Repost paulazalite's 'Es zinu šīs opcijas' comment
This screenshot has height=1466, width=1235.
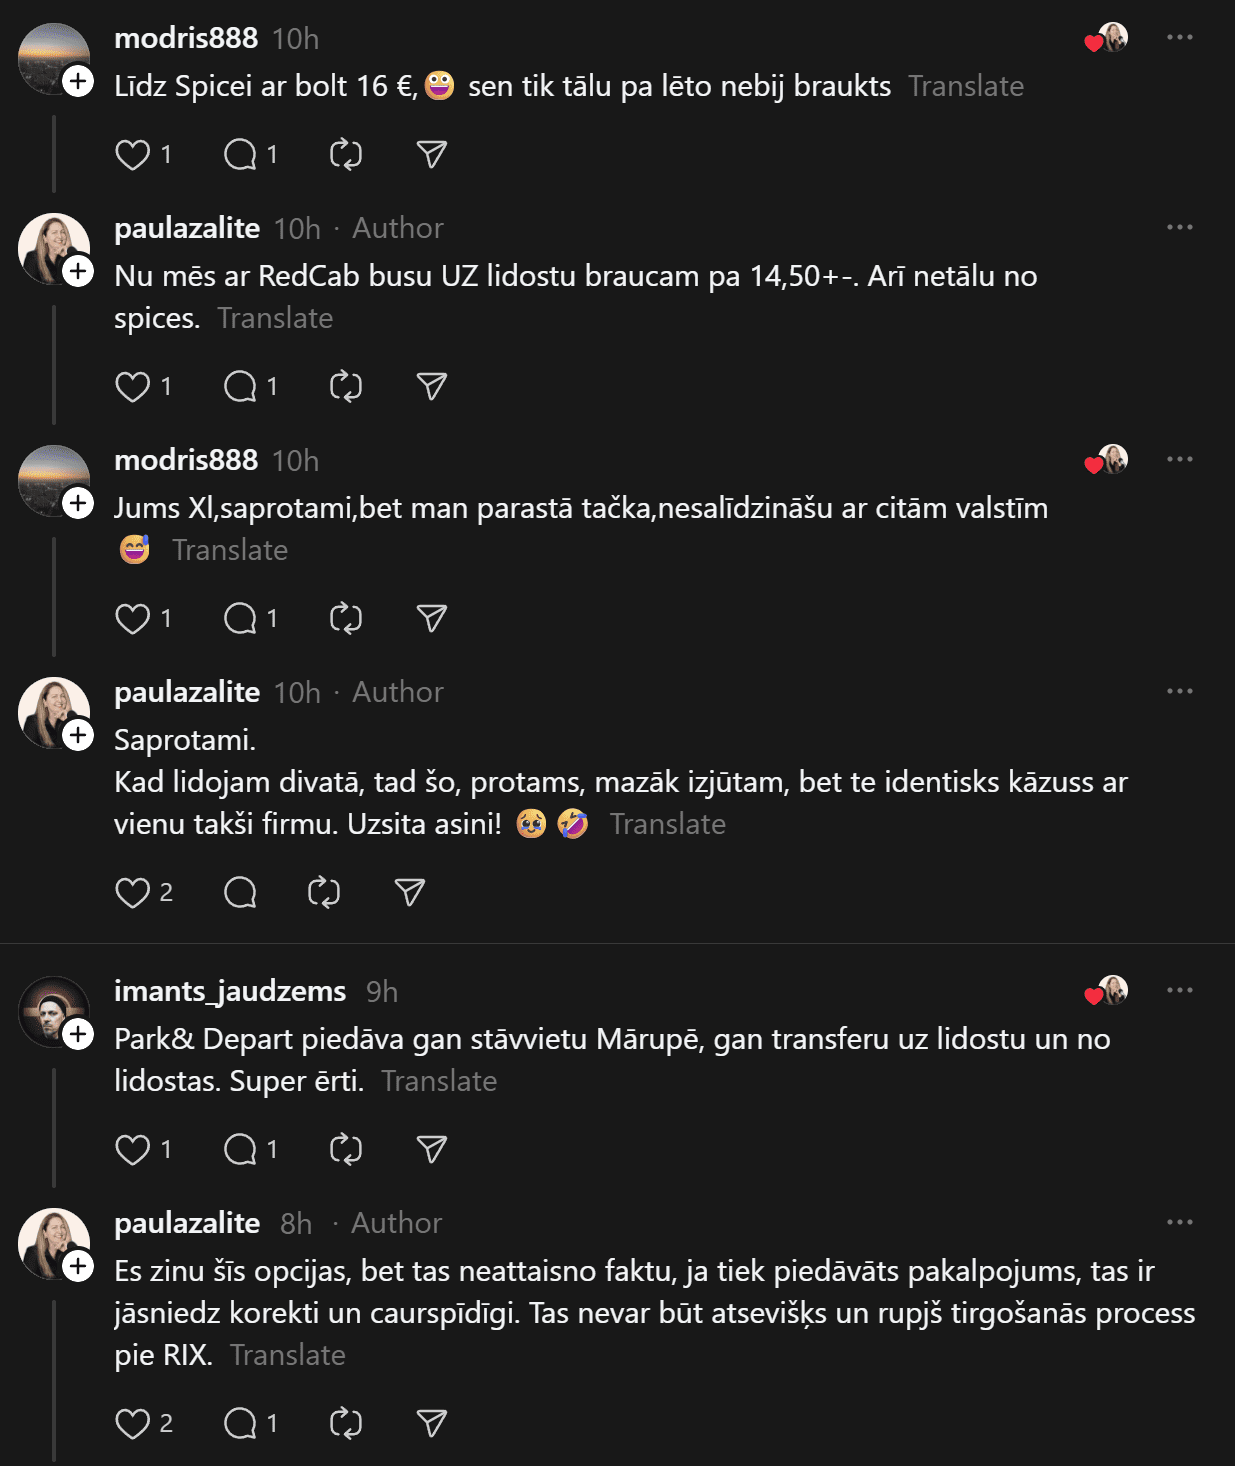pos(346,1424)
